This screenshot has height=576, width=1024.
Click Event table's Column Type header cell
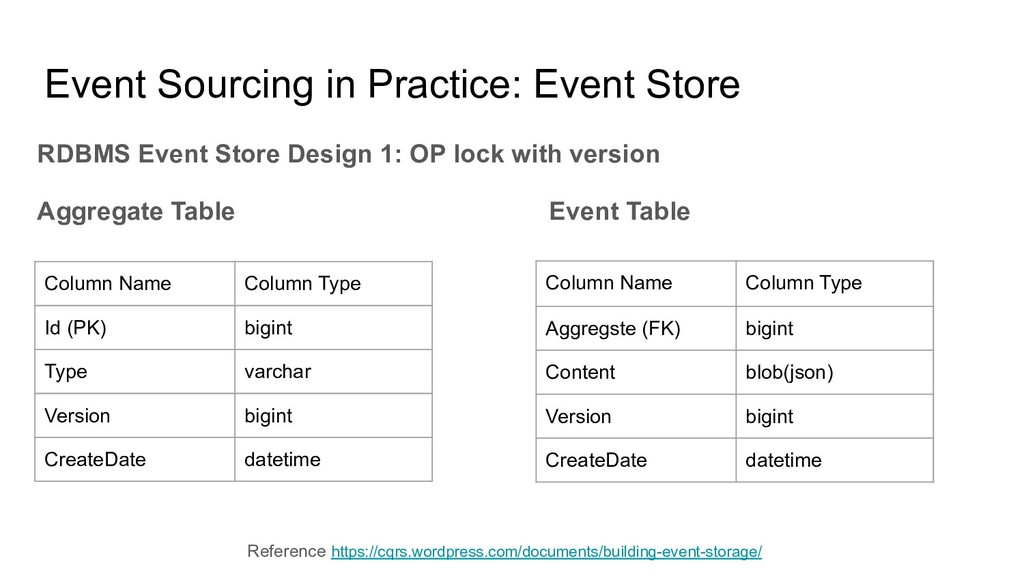click(x=834, y=283)
